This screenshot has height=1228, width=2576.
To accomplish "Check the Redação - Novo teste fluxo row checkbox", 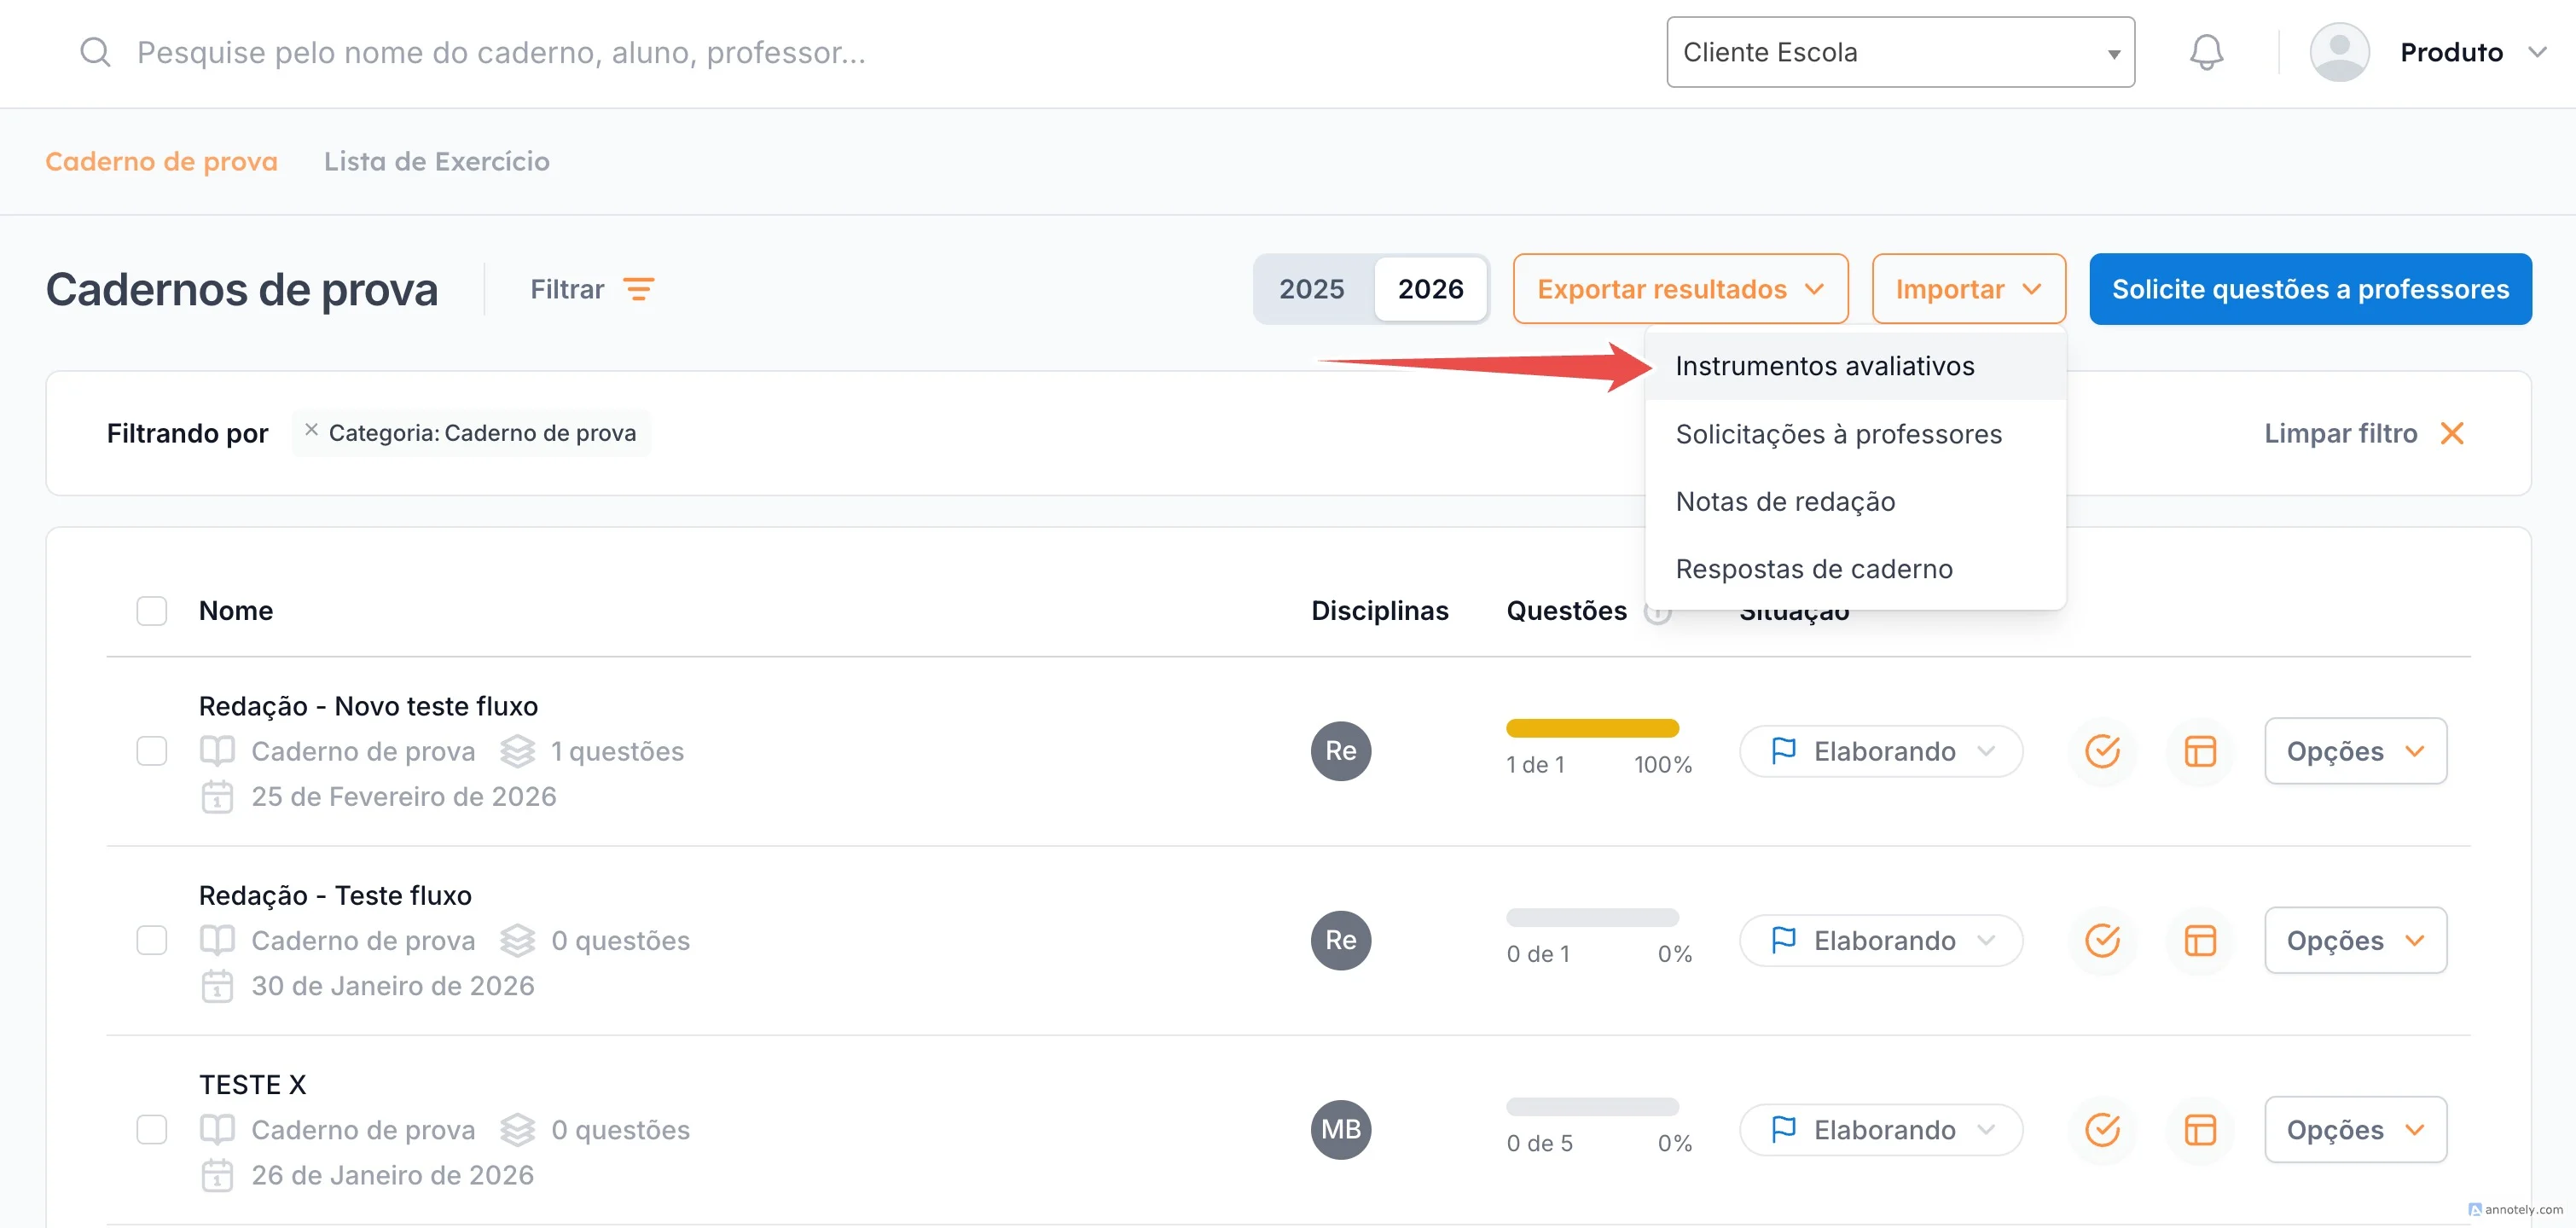I will click(x=151, y=751).
